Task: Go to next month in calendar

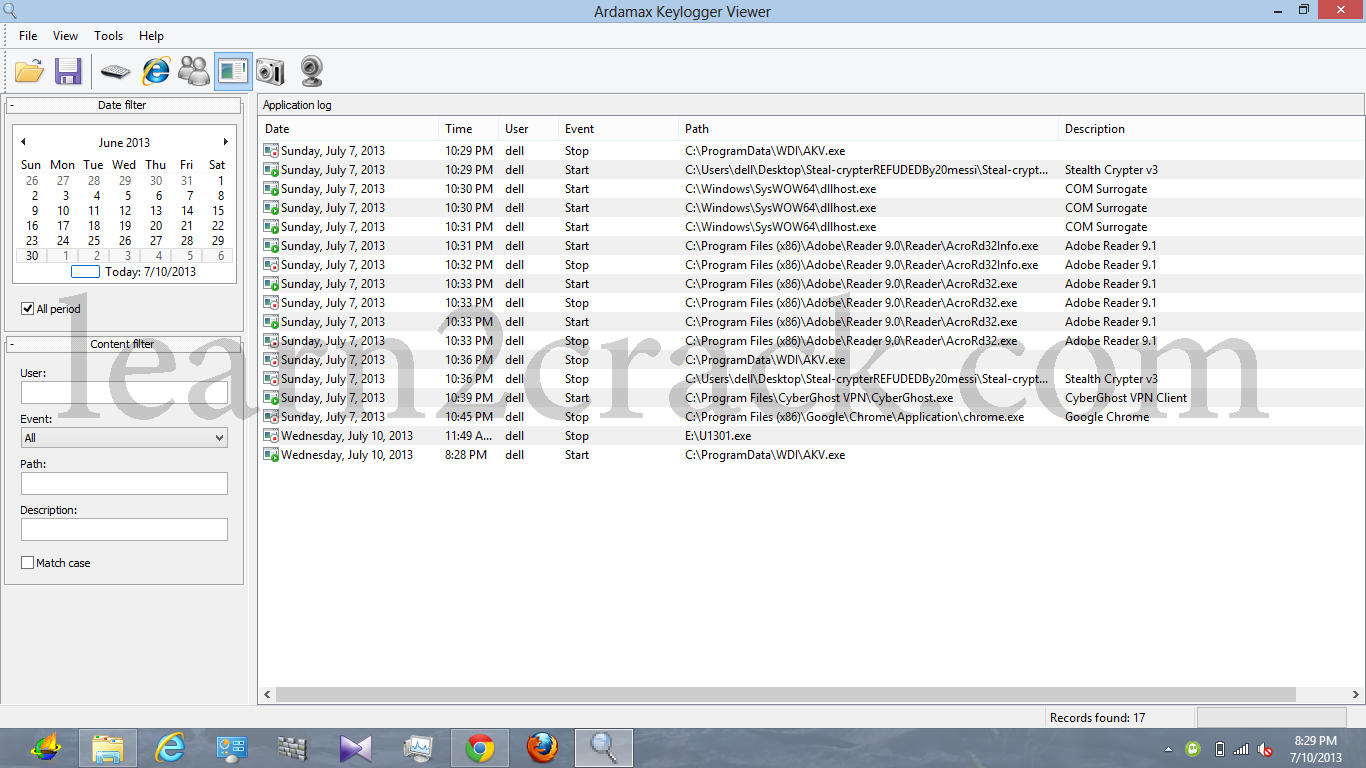Action: 226,142
